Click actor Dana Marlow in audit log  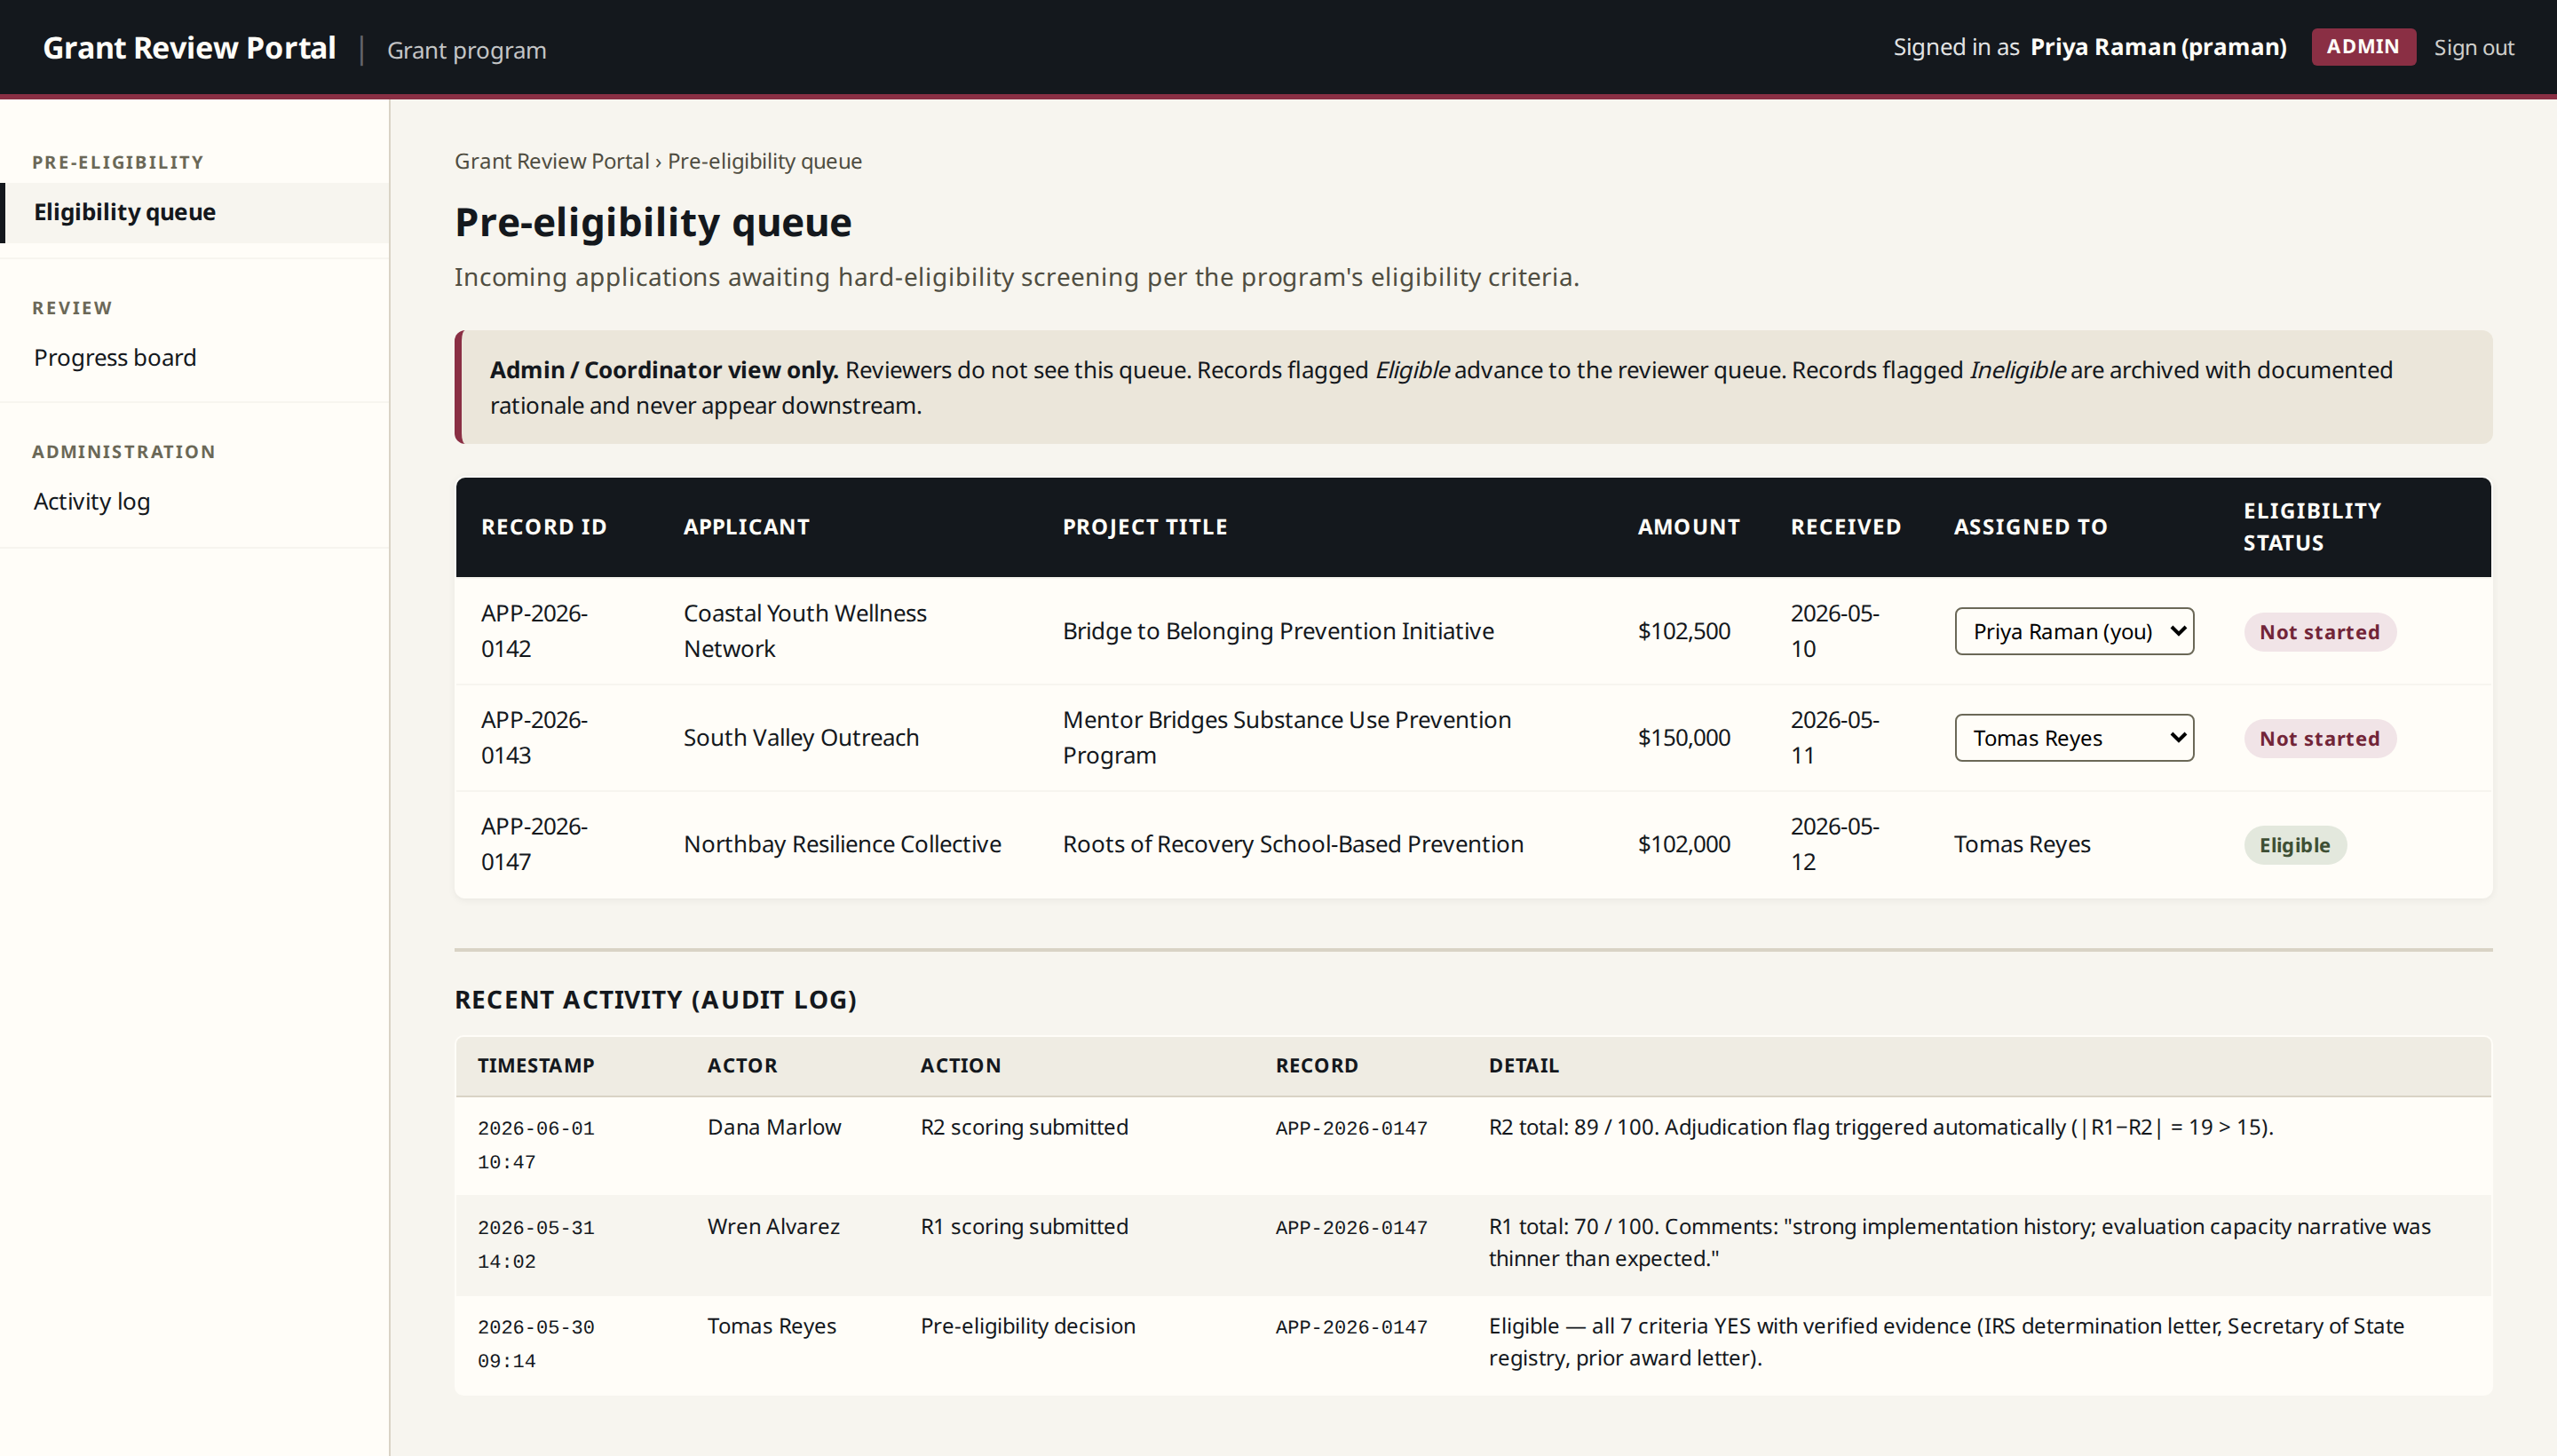coord(774,1127)
